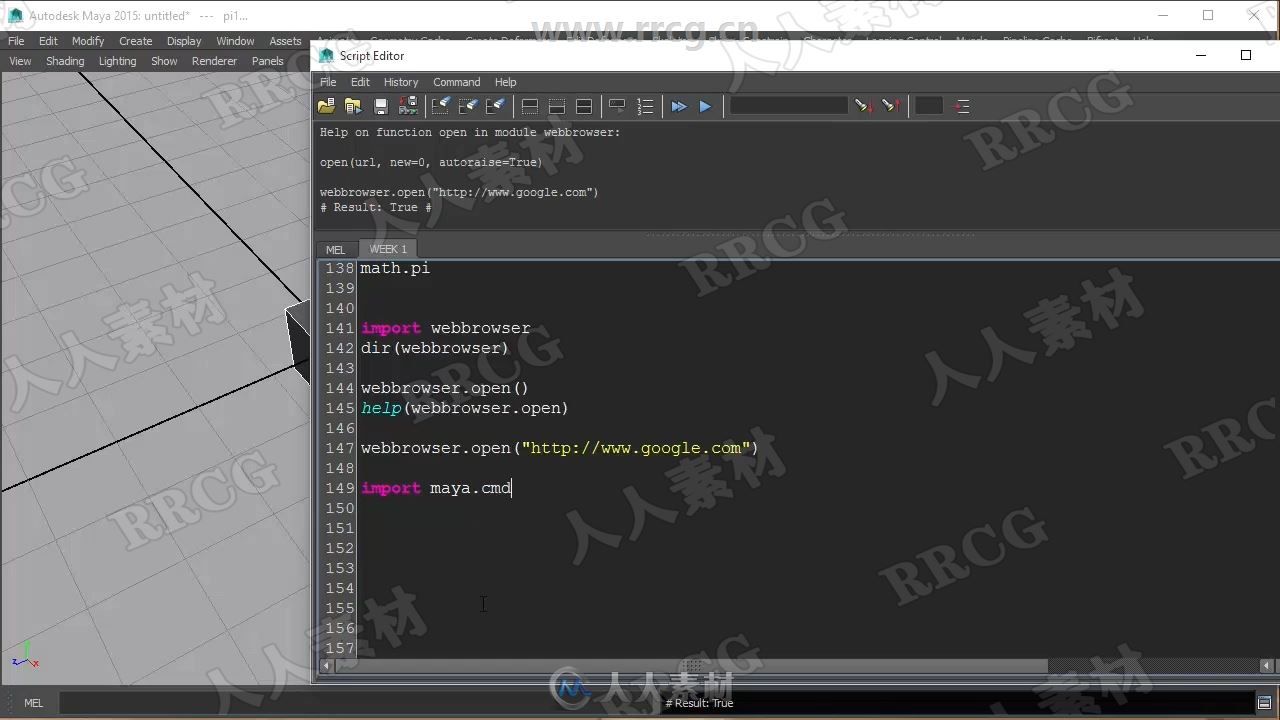Switch to the WEEK 1 tab
Viewport: 1280px width, 720px height.
pyautogui.click(x=388, y=249)
